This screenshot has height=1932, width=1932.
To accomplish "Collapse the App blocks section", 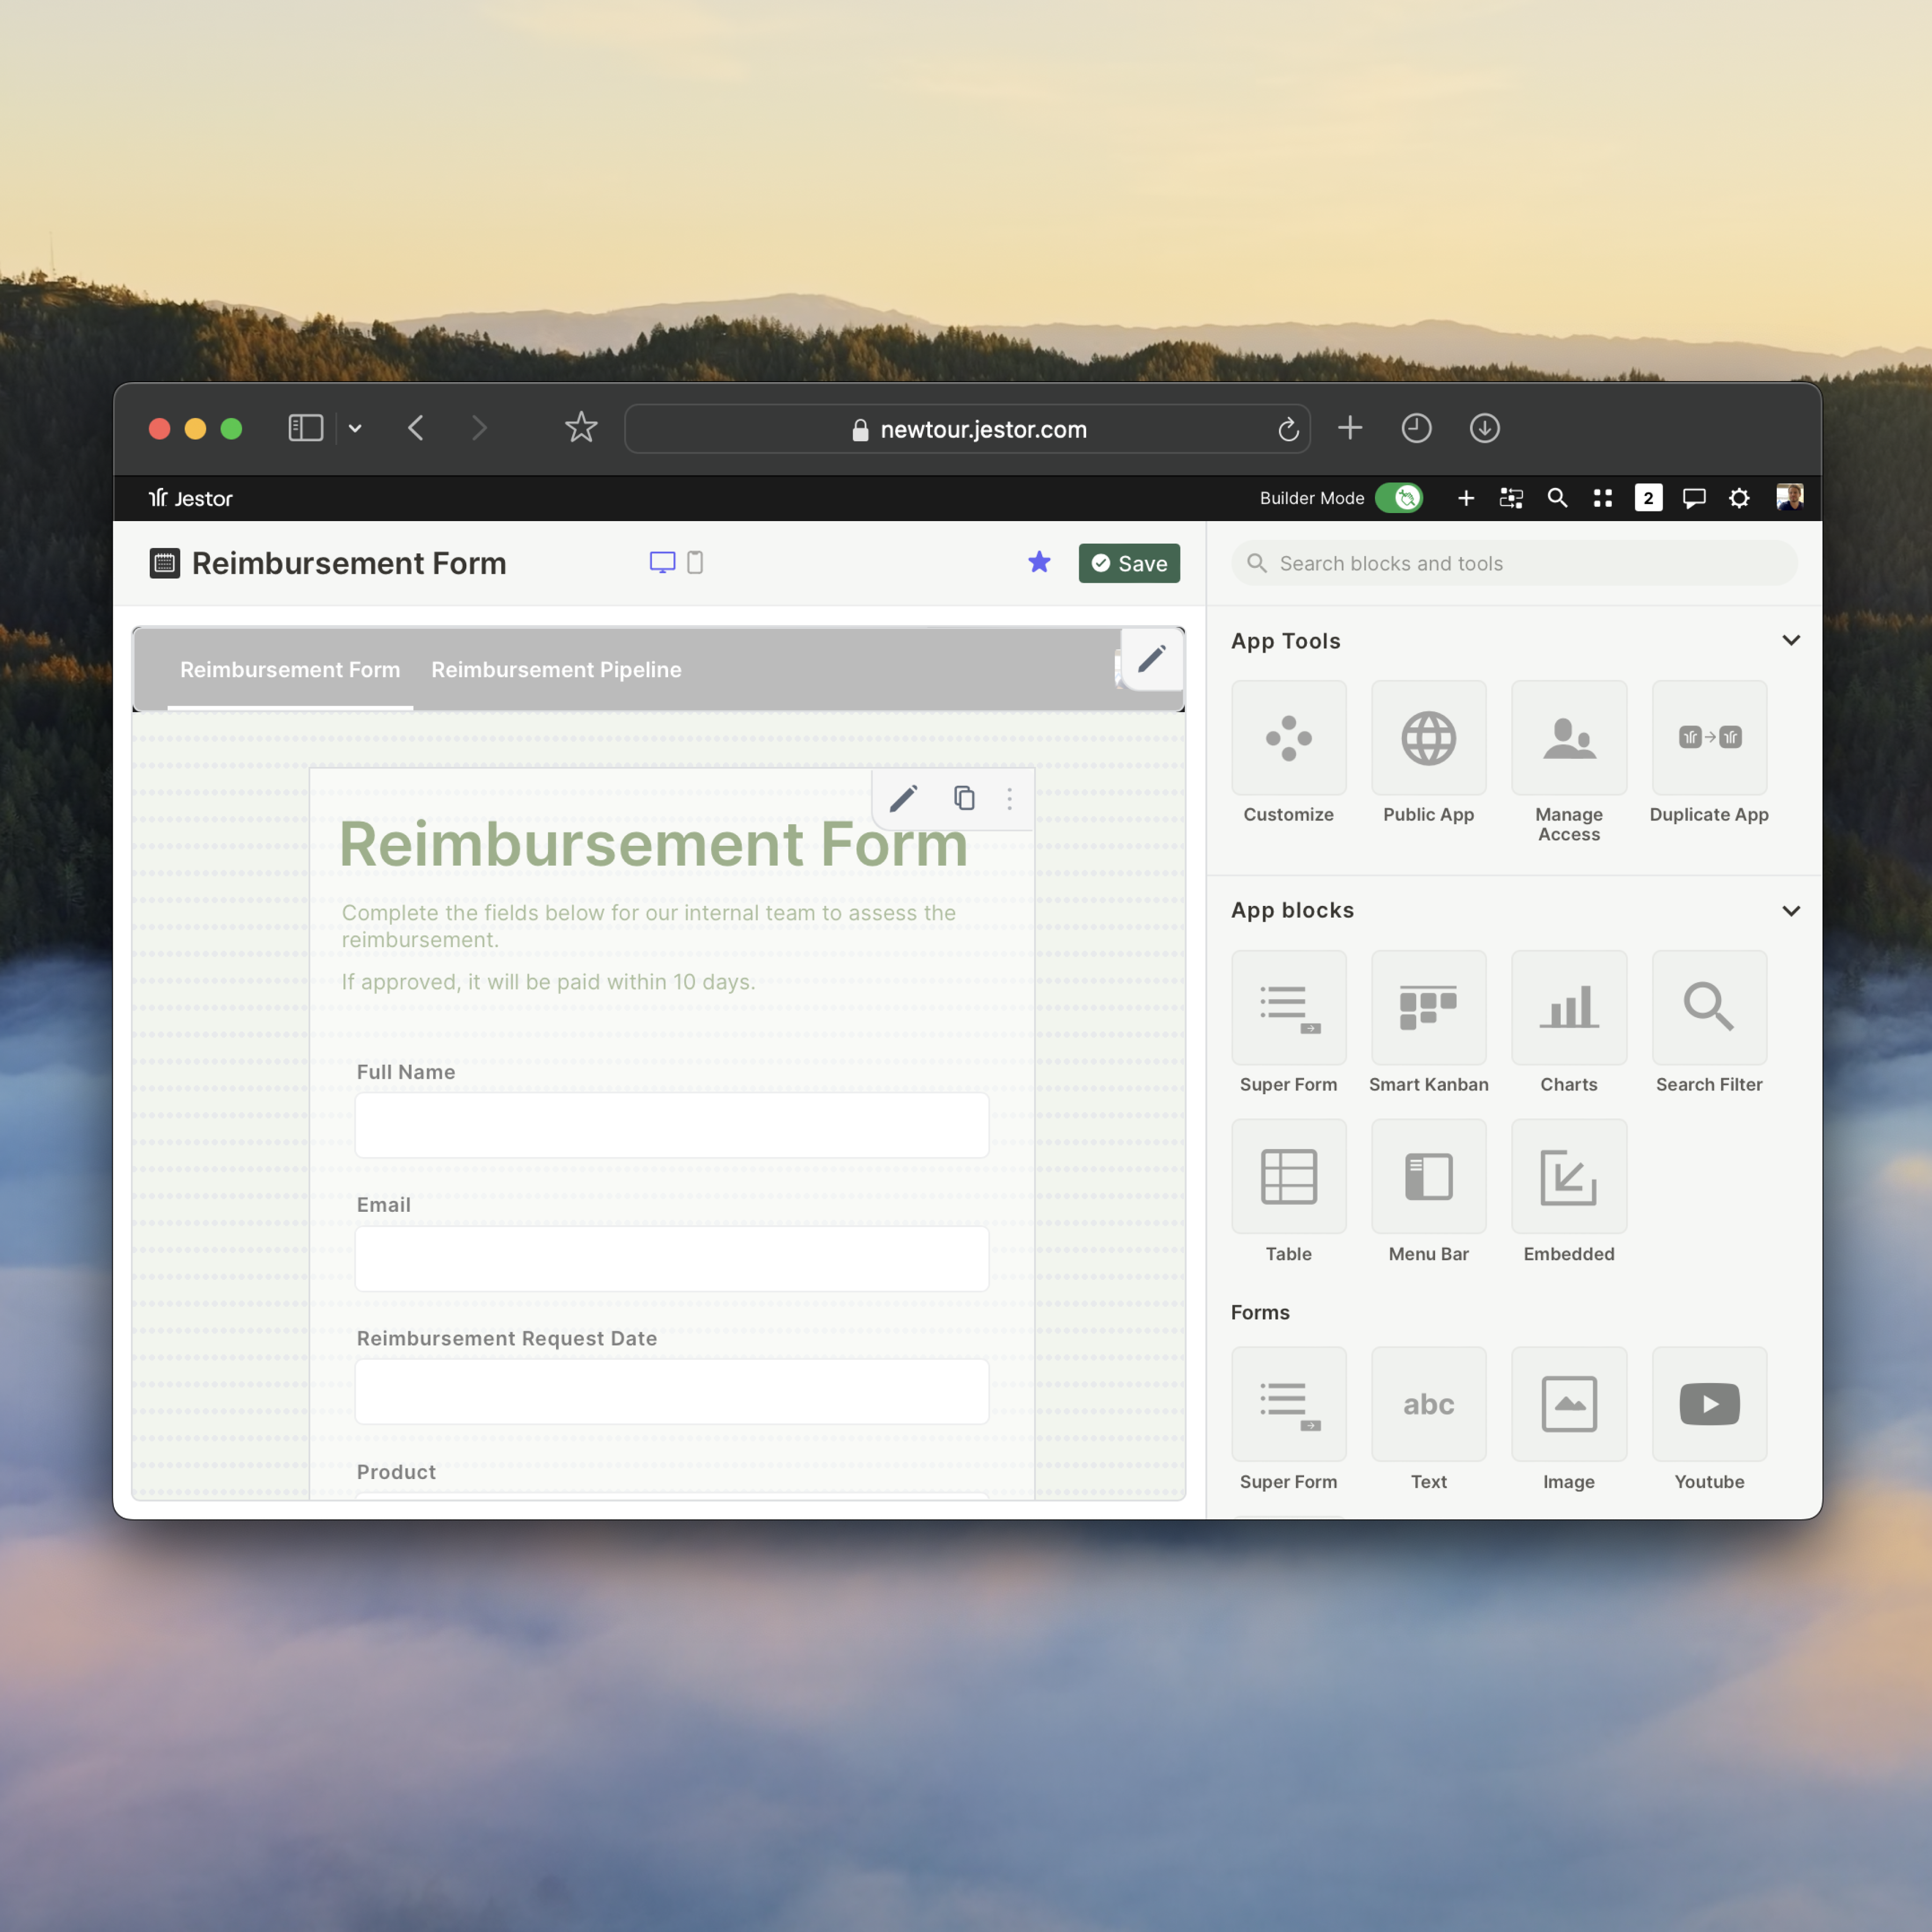I will pyautogui.click(x=1790, y=911).
